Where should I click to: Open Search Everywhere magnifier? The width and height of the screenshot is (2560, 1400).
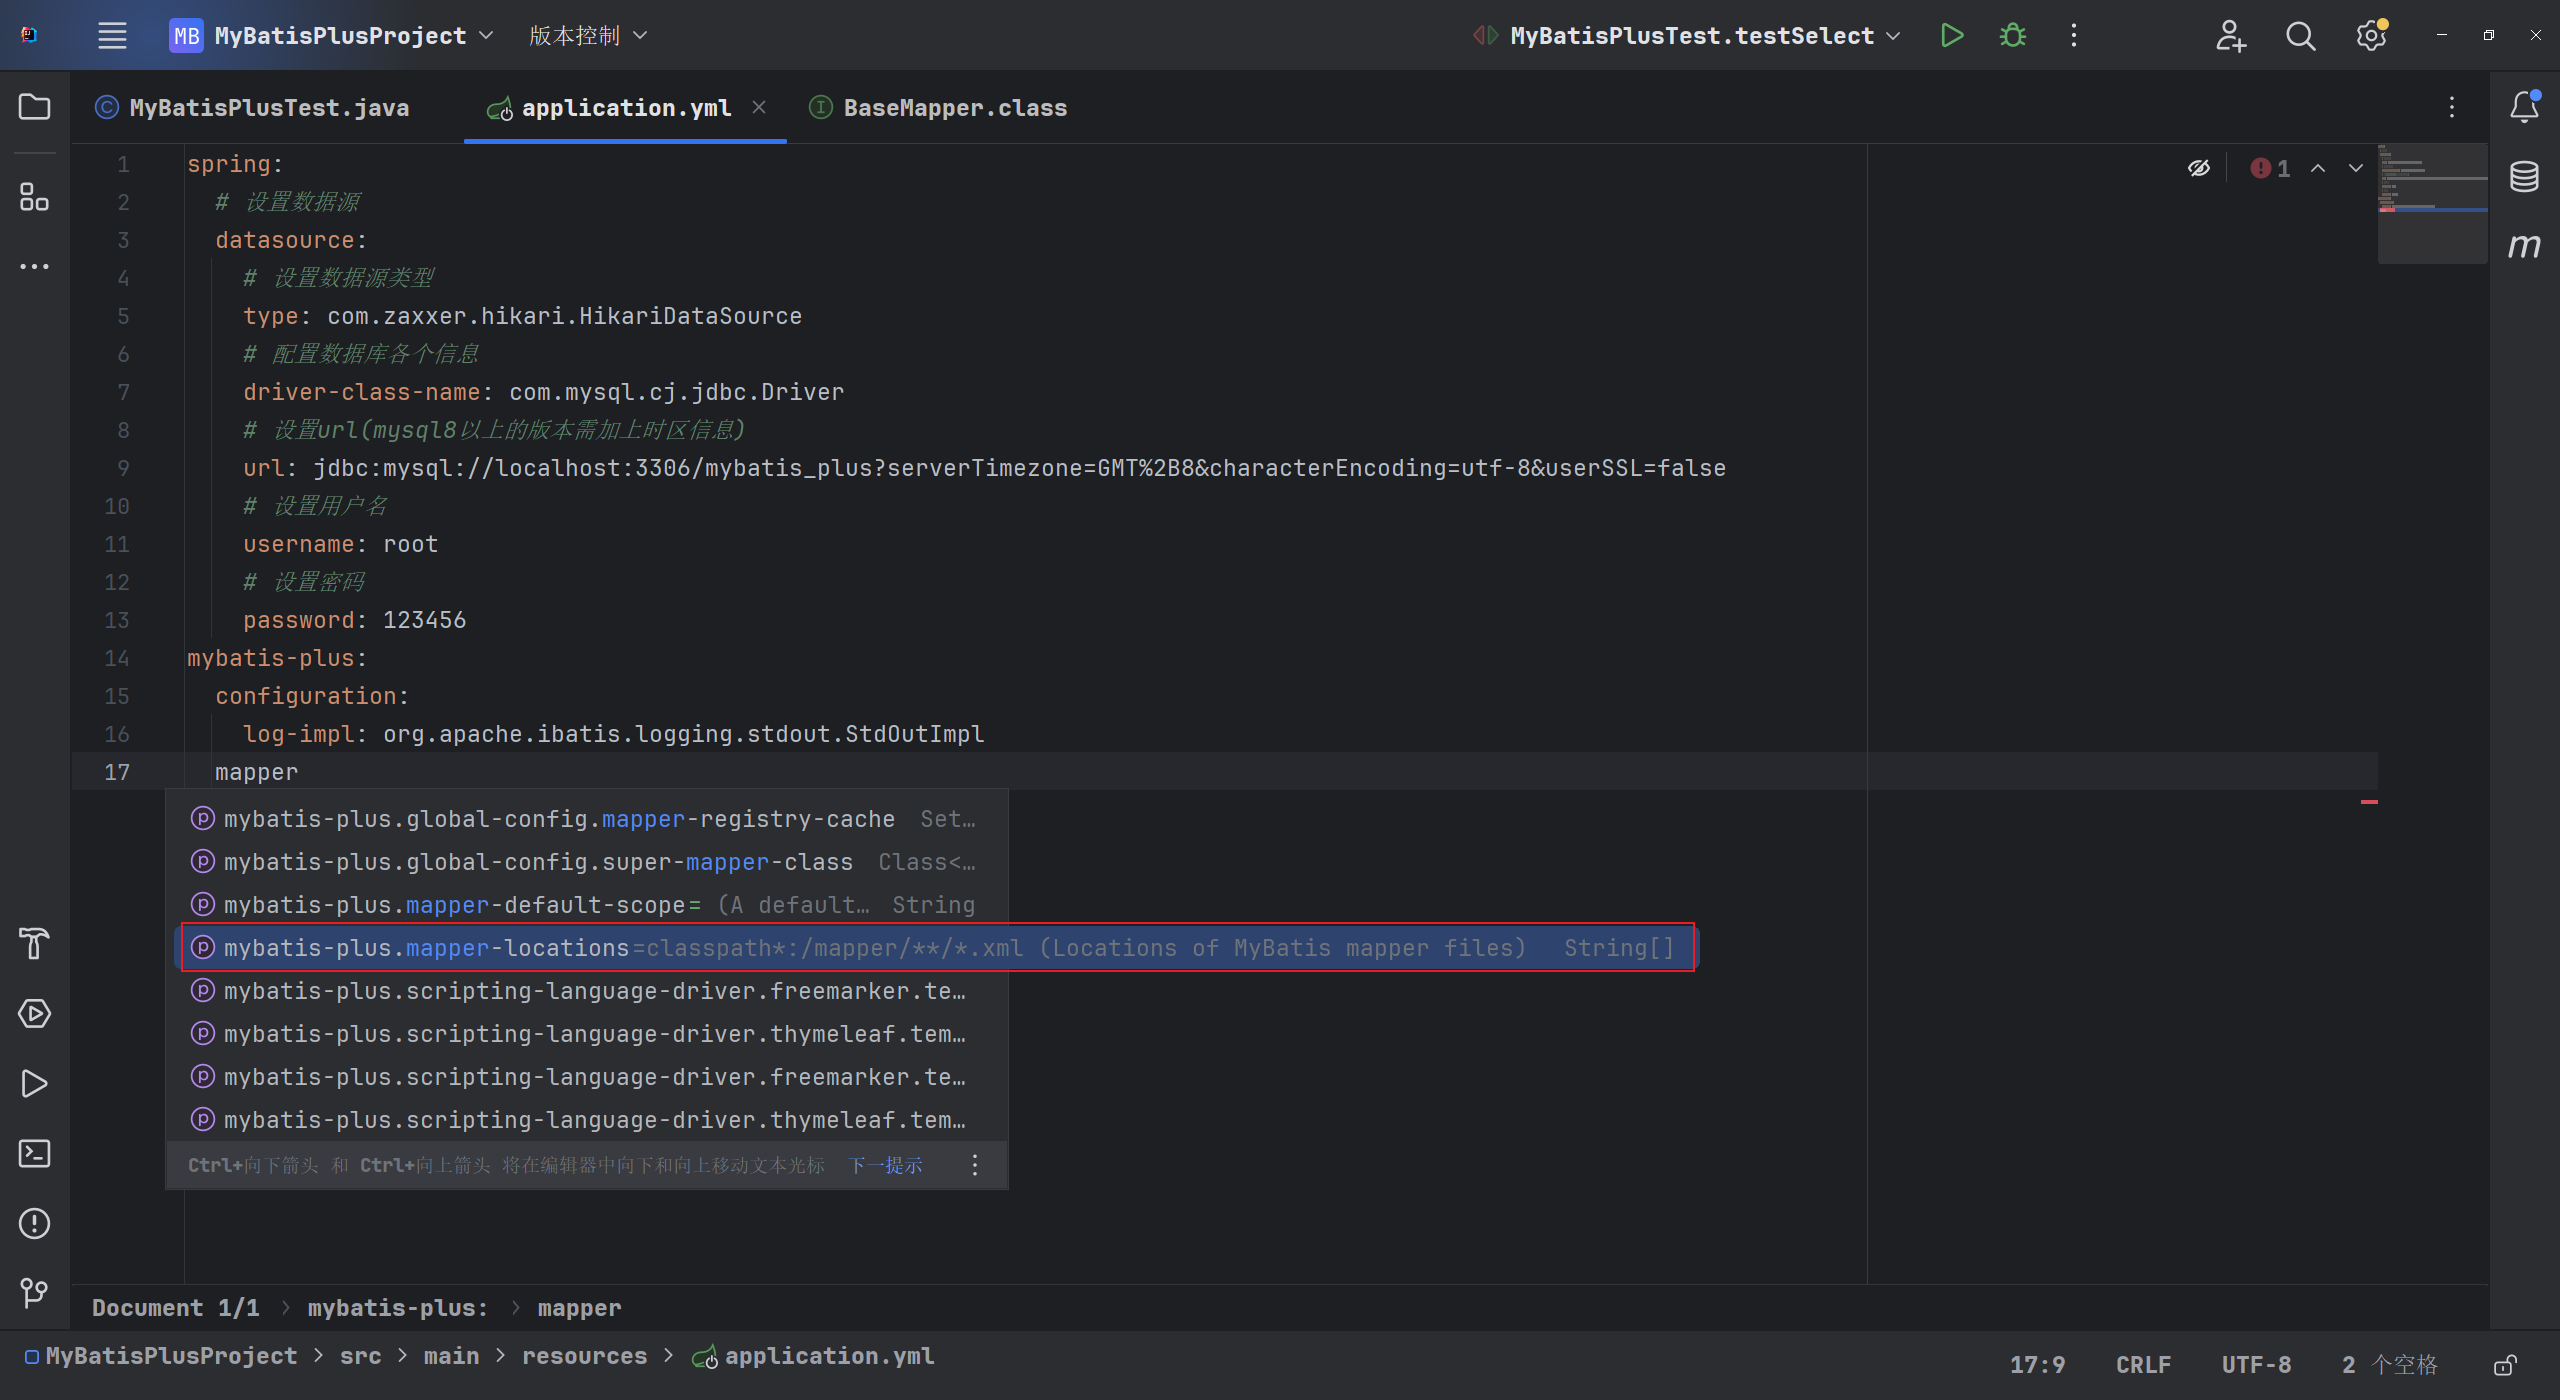[x=2300, y=36]
